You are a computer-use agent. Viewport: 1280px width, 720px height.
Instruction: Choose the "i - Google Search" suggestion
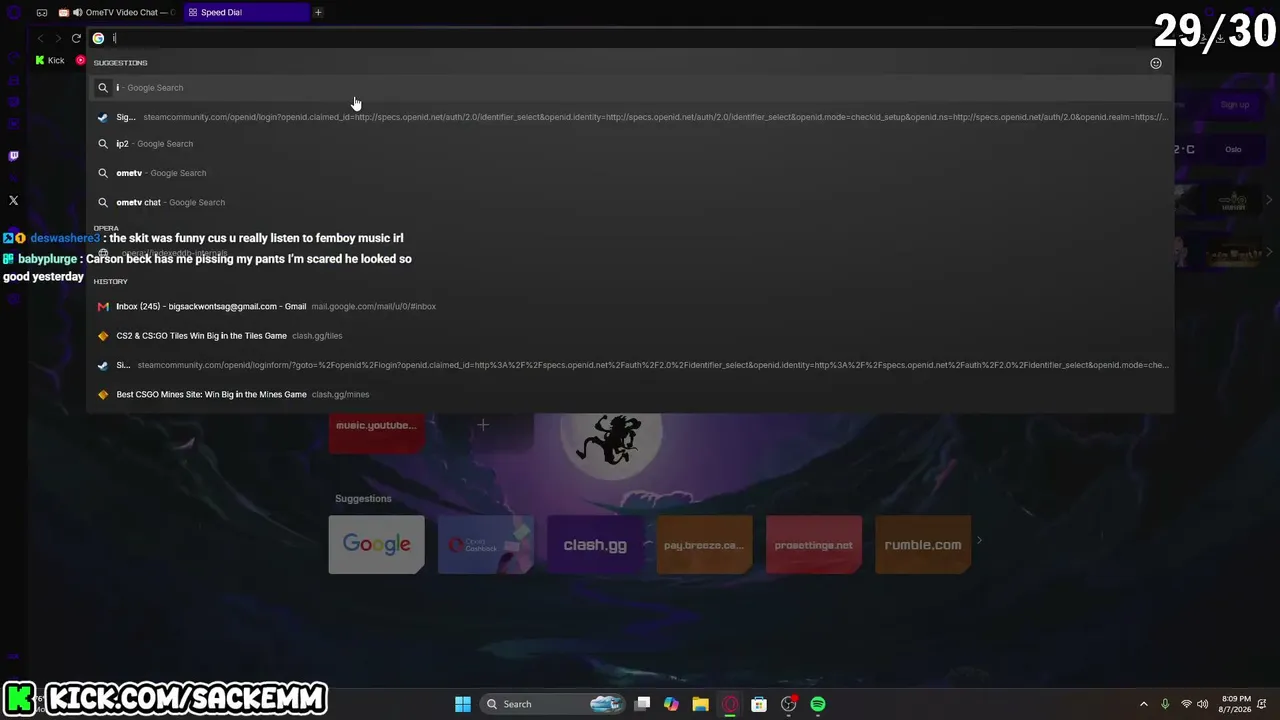pos(630,88)
